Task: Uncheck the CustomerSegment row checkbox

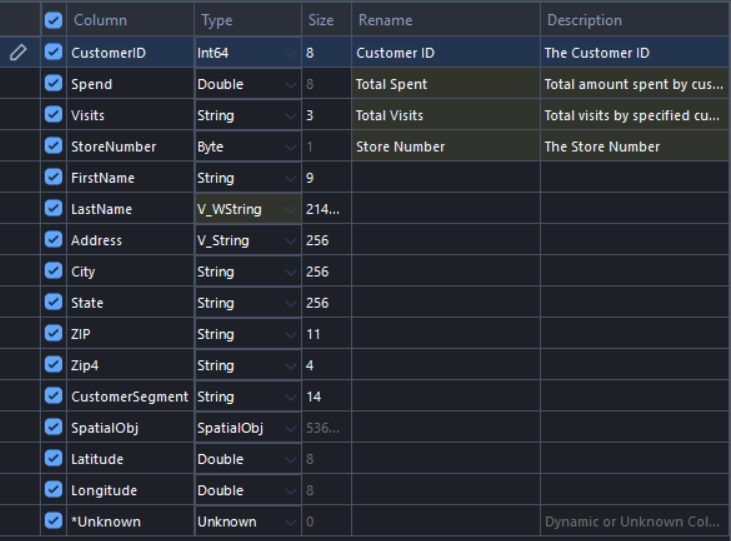Action: pos(54,396)
